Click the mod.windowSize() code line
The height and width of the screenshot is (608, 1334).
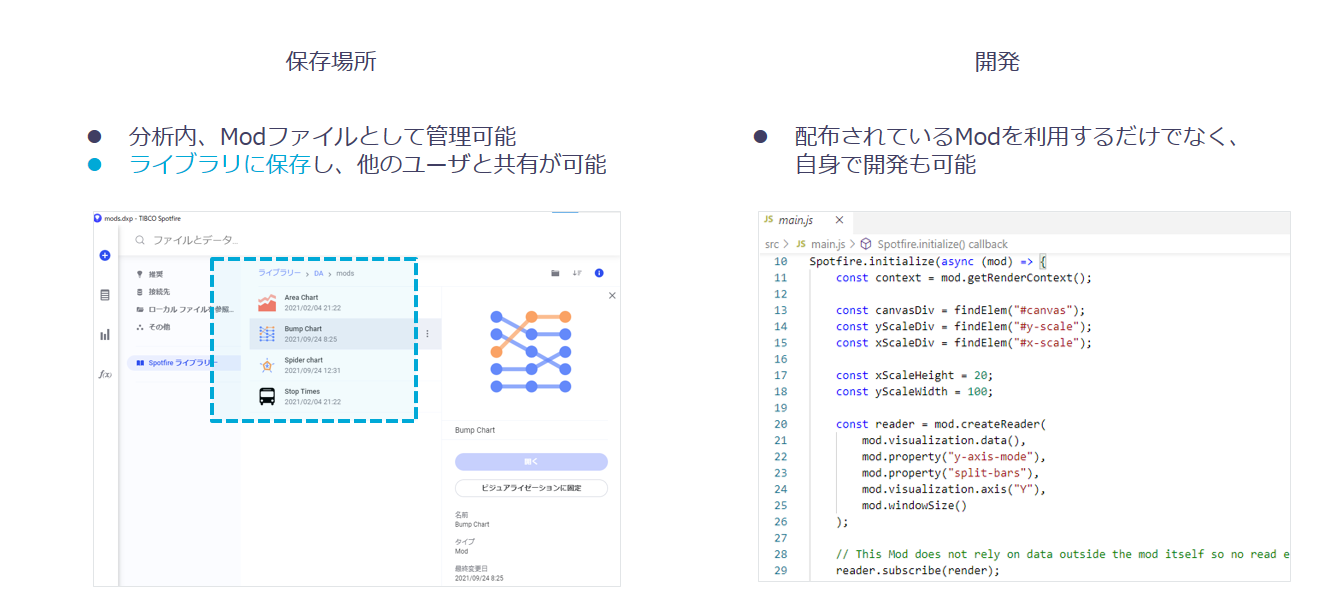click(x=914, y=506)
